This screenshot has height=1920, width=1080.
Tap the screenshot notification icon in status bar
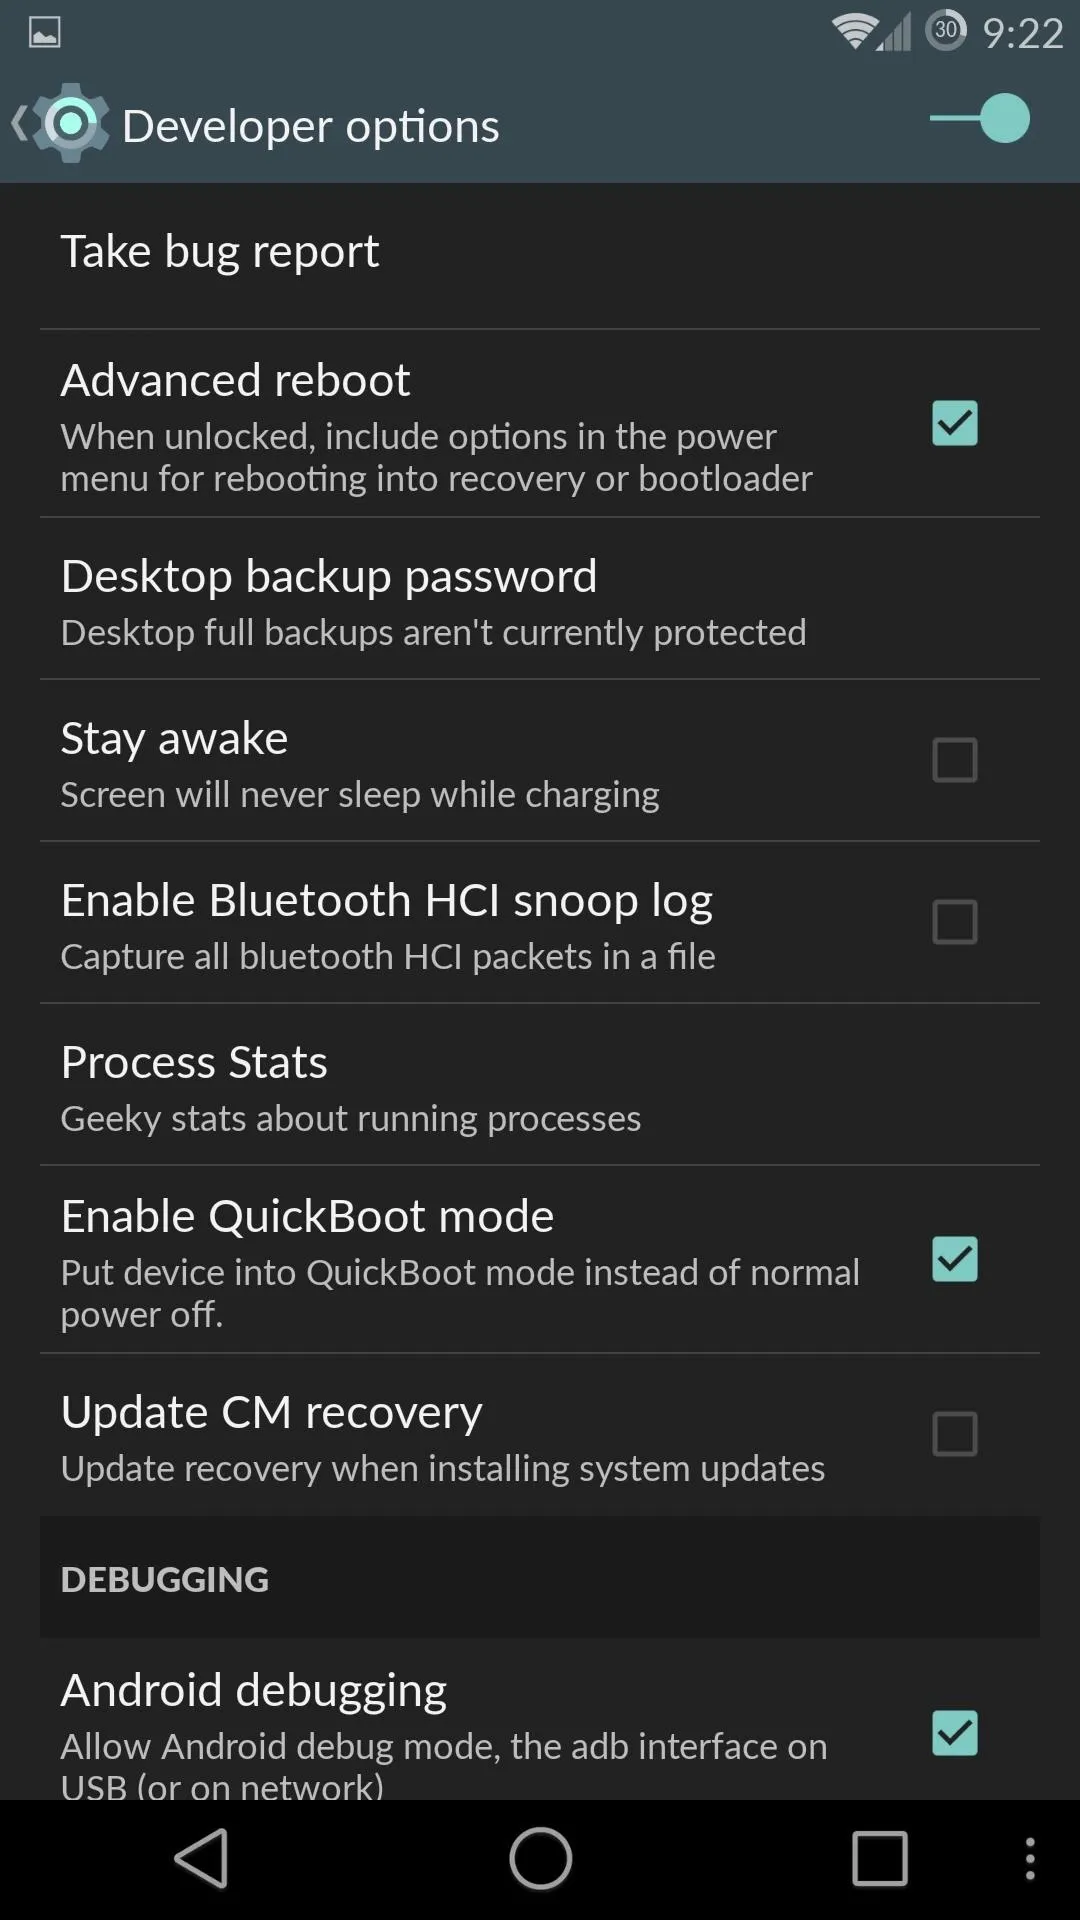click(x=44, y=33)
